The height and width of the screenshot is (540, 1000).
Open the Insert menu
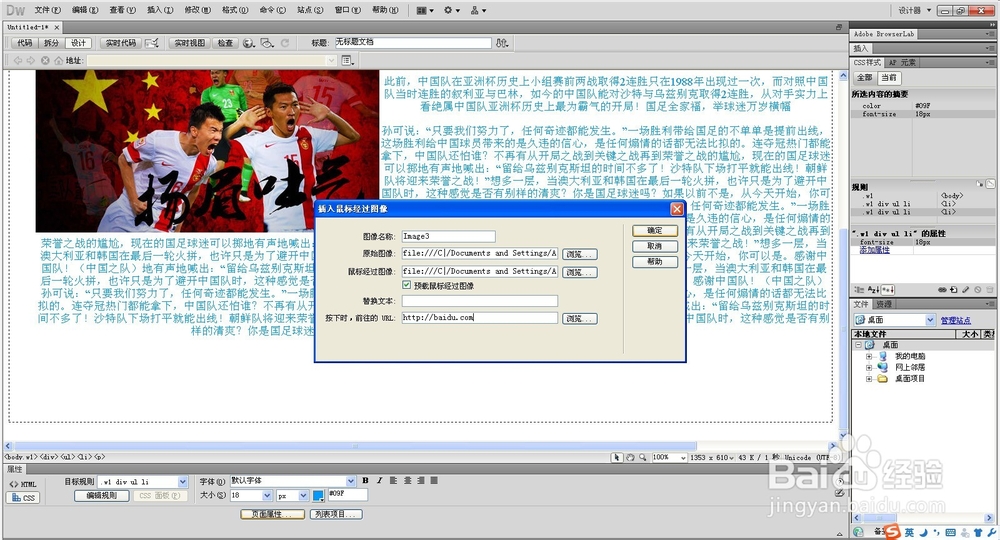click(x=159, y=10)
